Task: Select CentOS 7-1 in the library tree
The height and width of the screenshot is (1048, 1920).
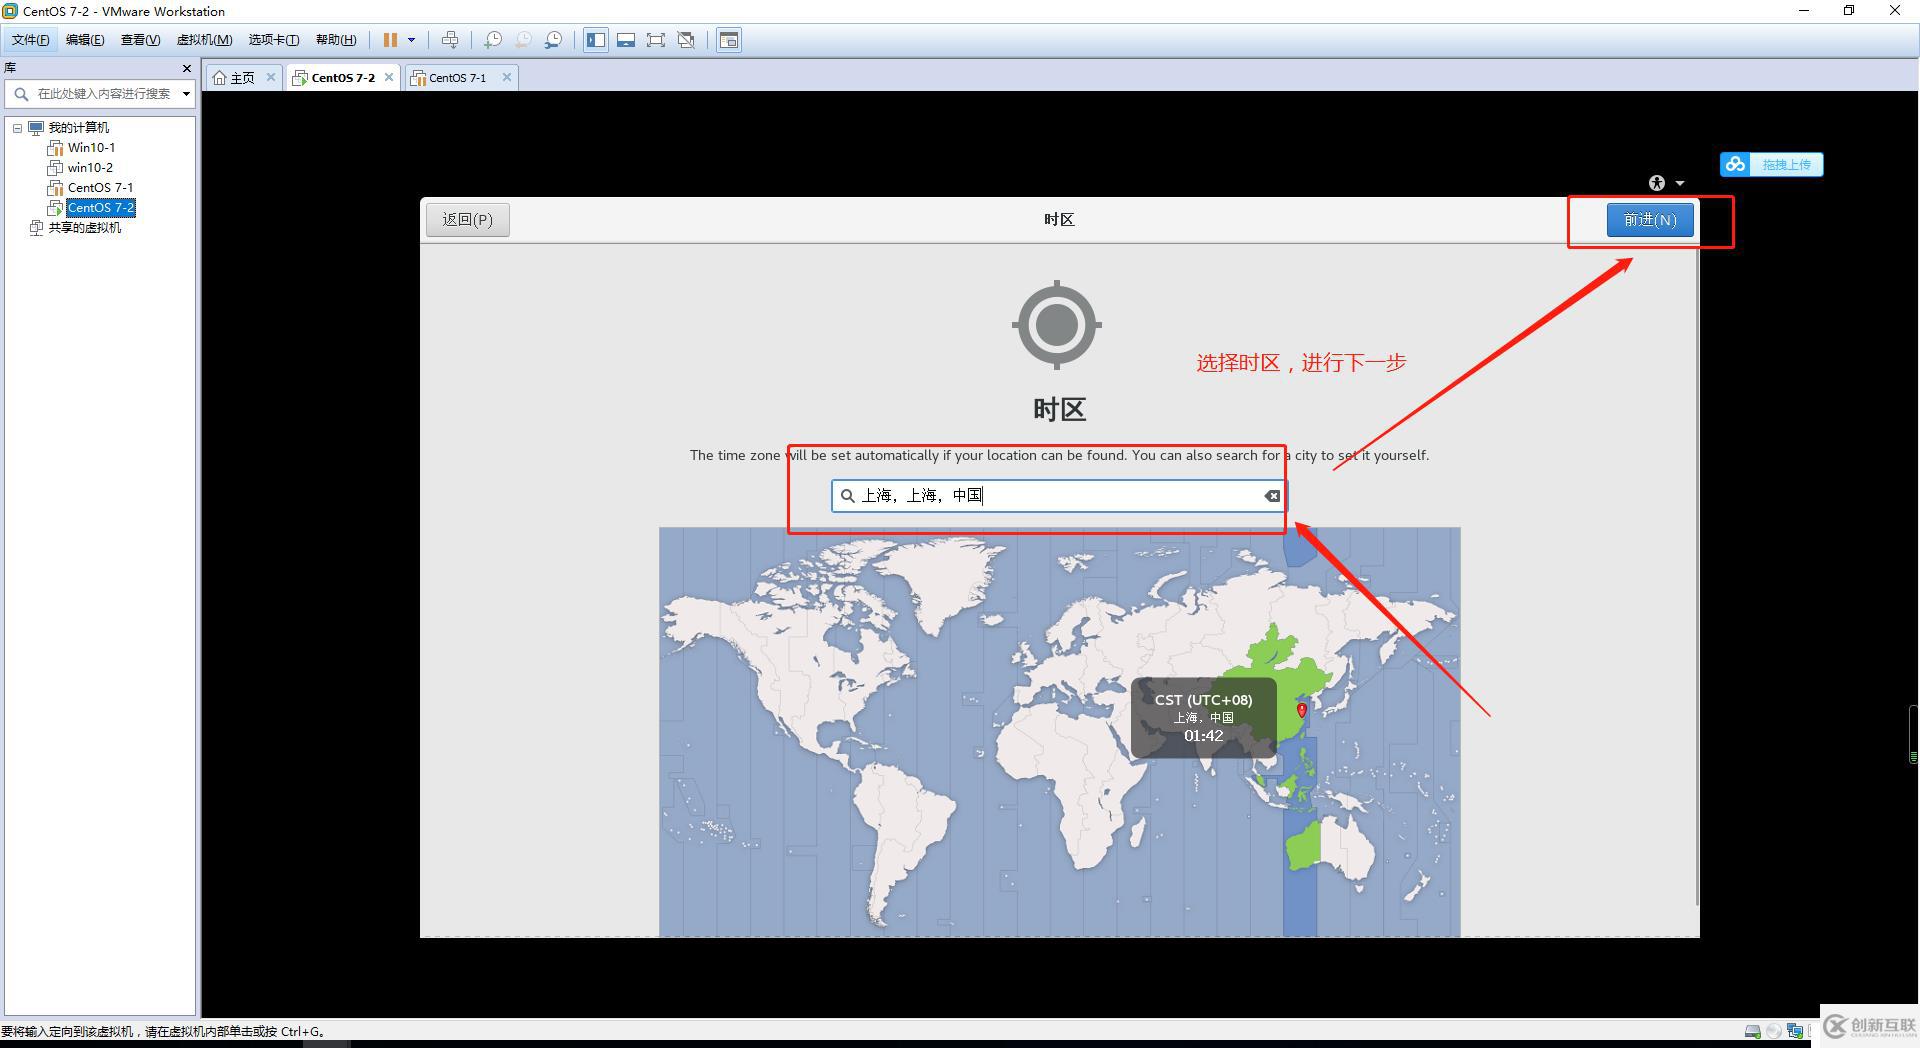Action: coord(100,188)
